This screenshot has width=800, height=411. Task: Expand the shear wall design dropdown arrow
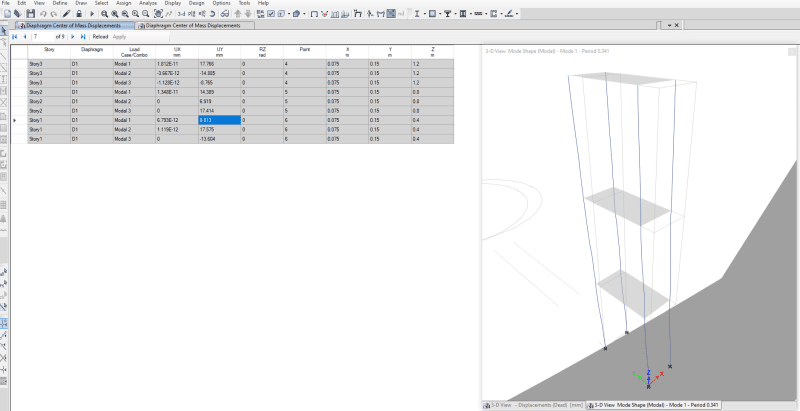point(501,14)
